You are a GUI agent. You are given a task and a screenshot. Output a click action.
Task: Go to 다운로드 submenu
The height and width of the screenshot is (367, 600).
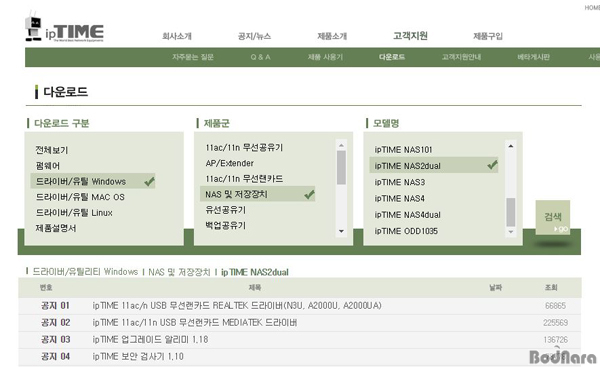tap(392, 57)
